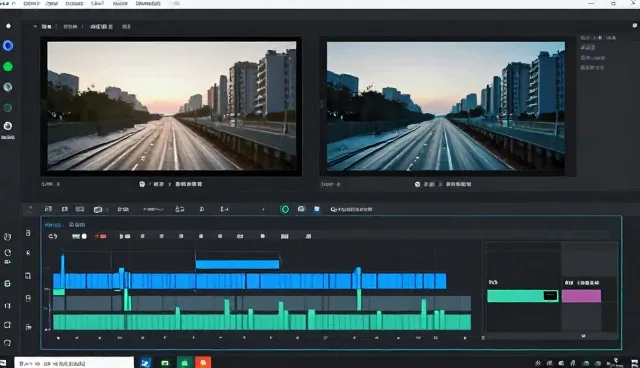The height and width of the screenshot is (368, 640).
Task: Select the left warm-toned source preview
Action: click(171, 106)
